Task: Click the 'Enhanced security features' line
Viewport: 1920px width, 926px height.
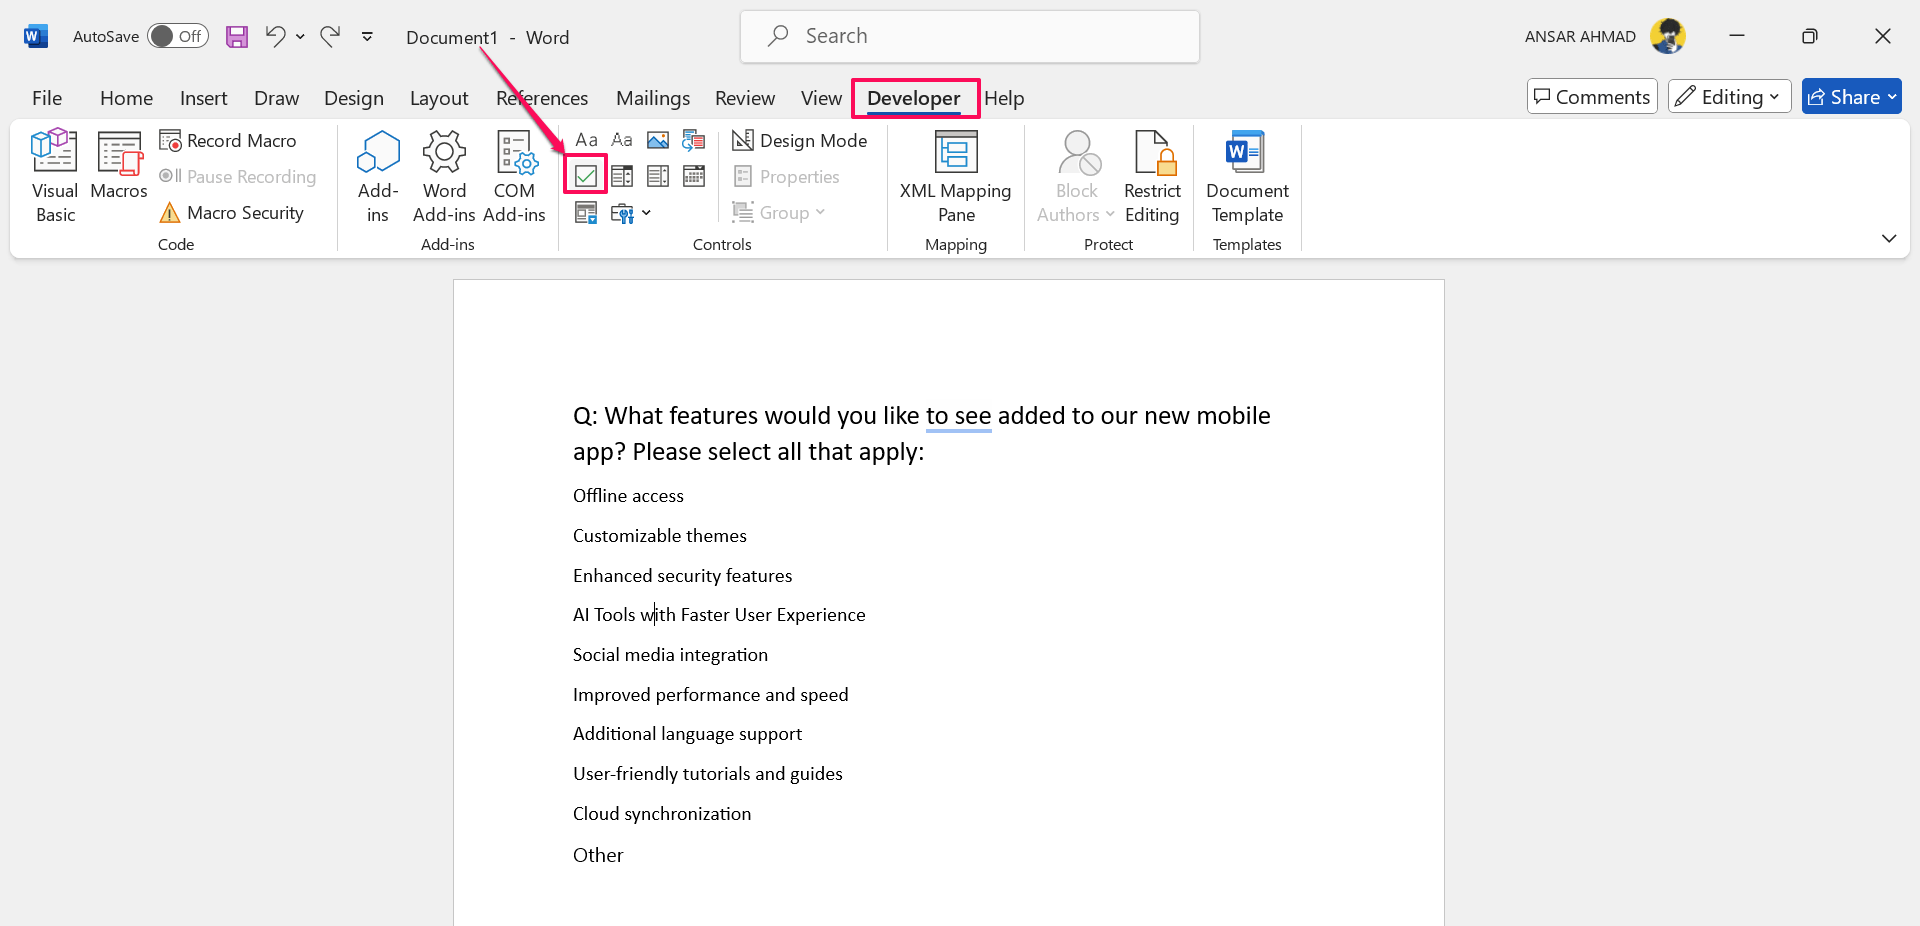Action: [x=682, y=576]
